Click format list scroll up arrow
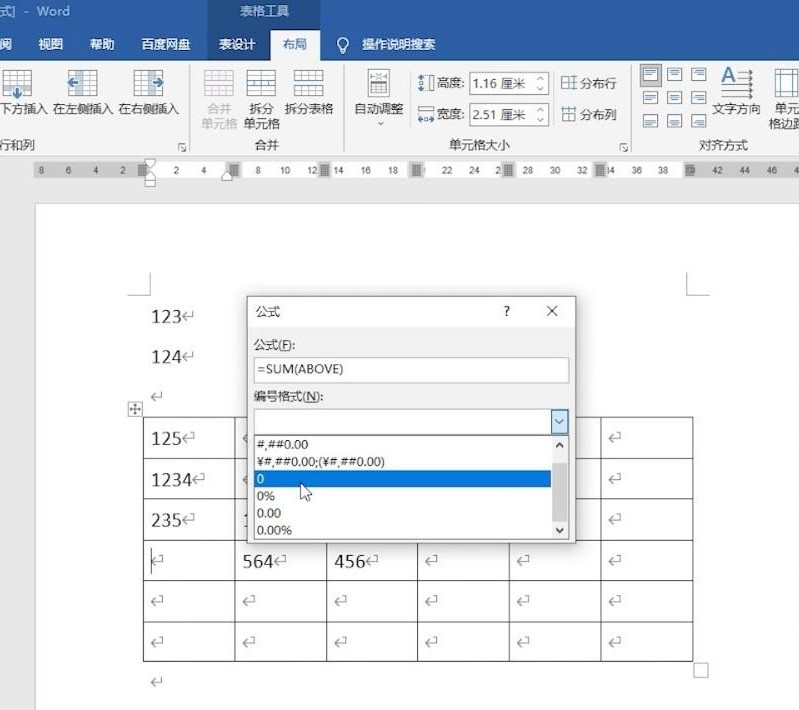This screenshot has height=710, width=799. tap(560, 445)
